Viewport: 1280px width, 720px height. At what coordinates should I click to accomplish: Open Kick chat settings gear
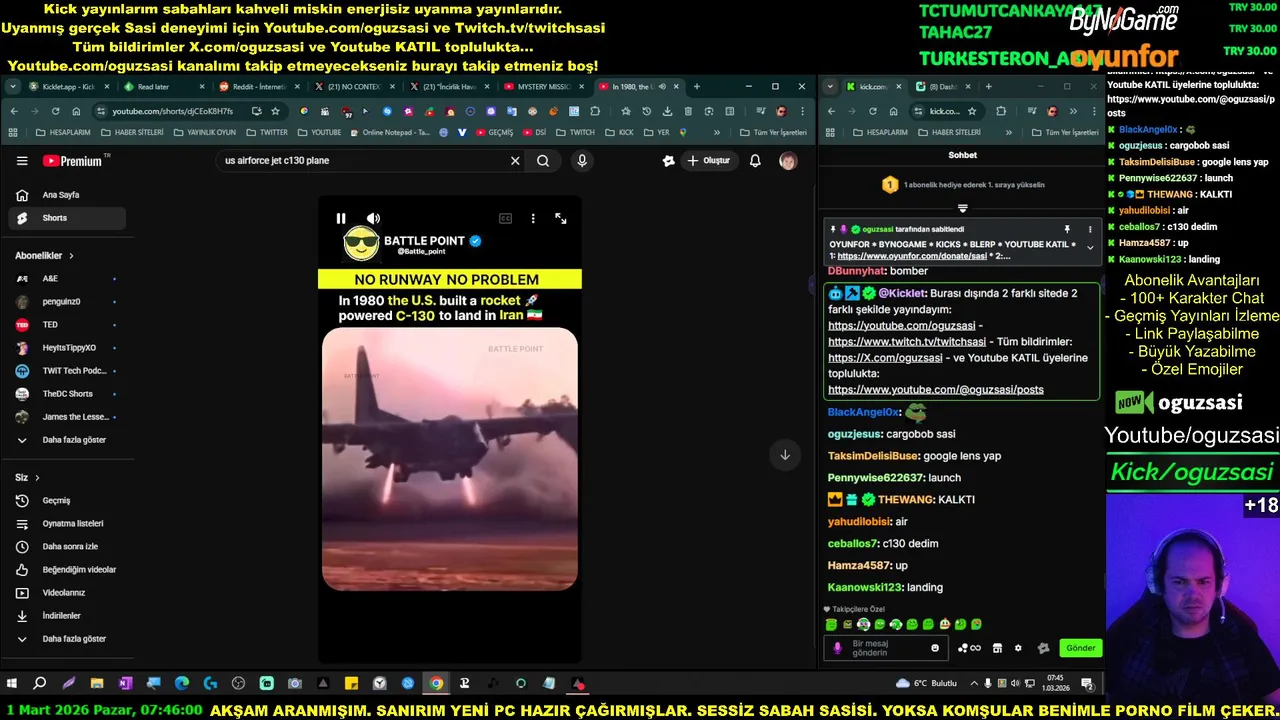pyautogui.click(x=1018, y=648)
